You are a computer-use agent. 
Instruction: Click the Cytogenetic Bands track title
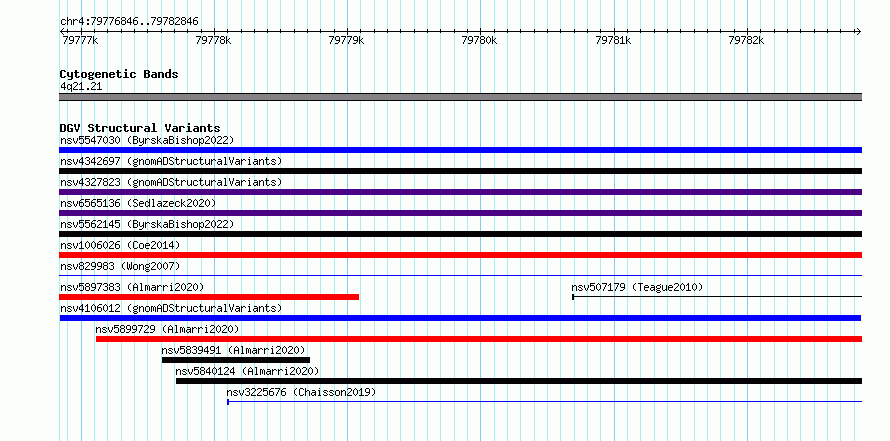tap(119, 74)
